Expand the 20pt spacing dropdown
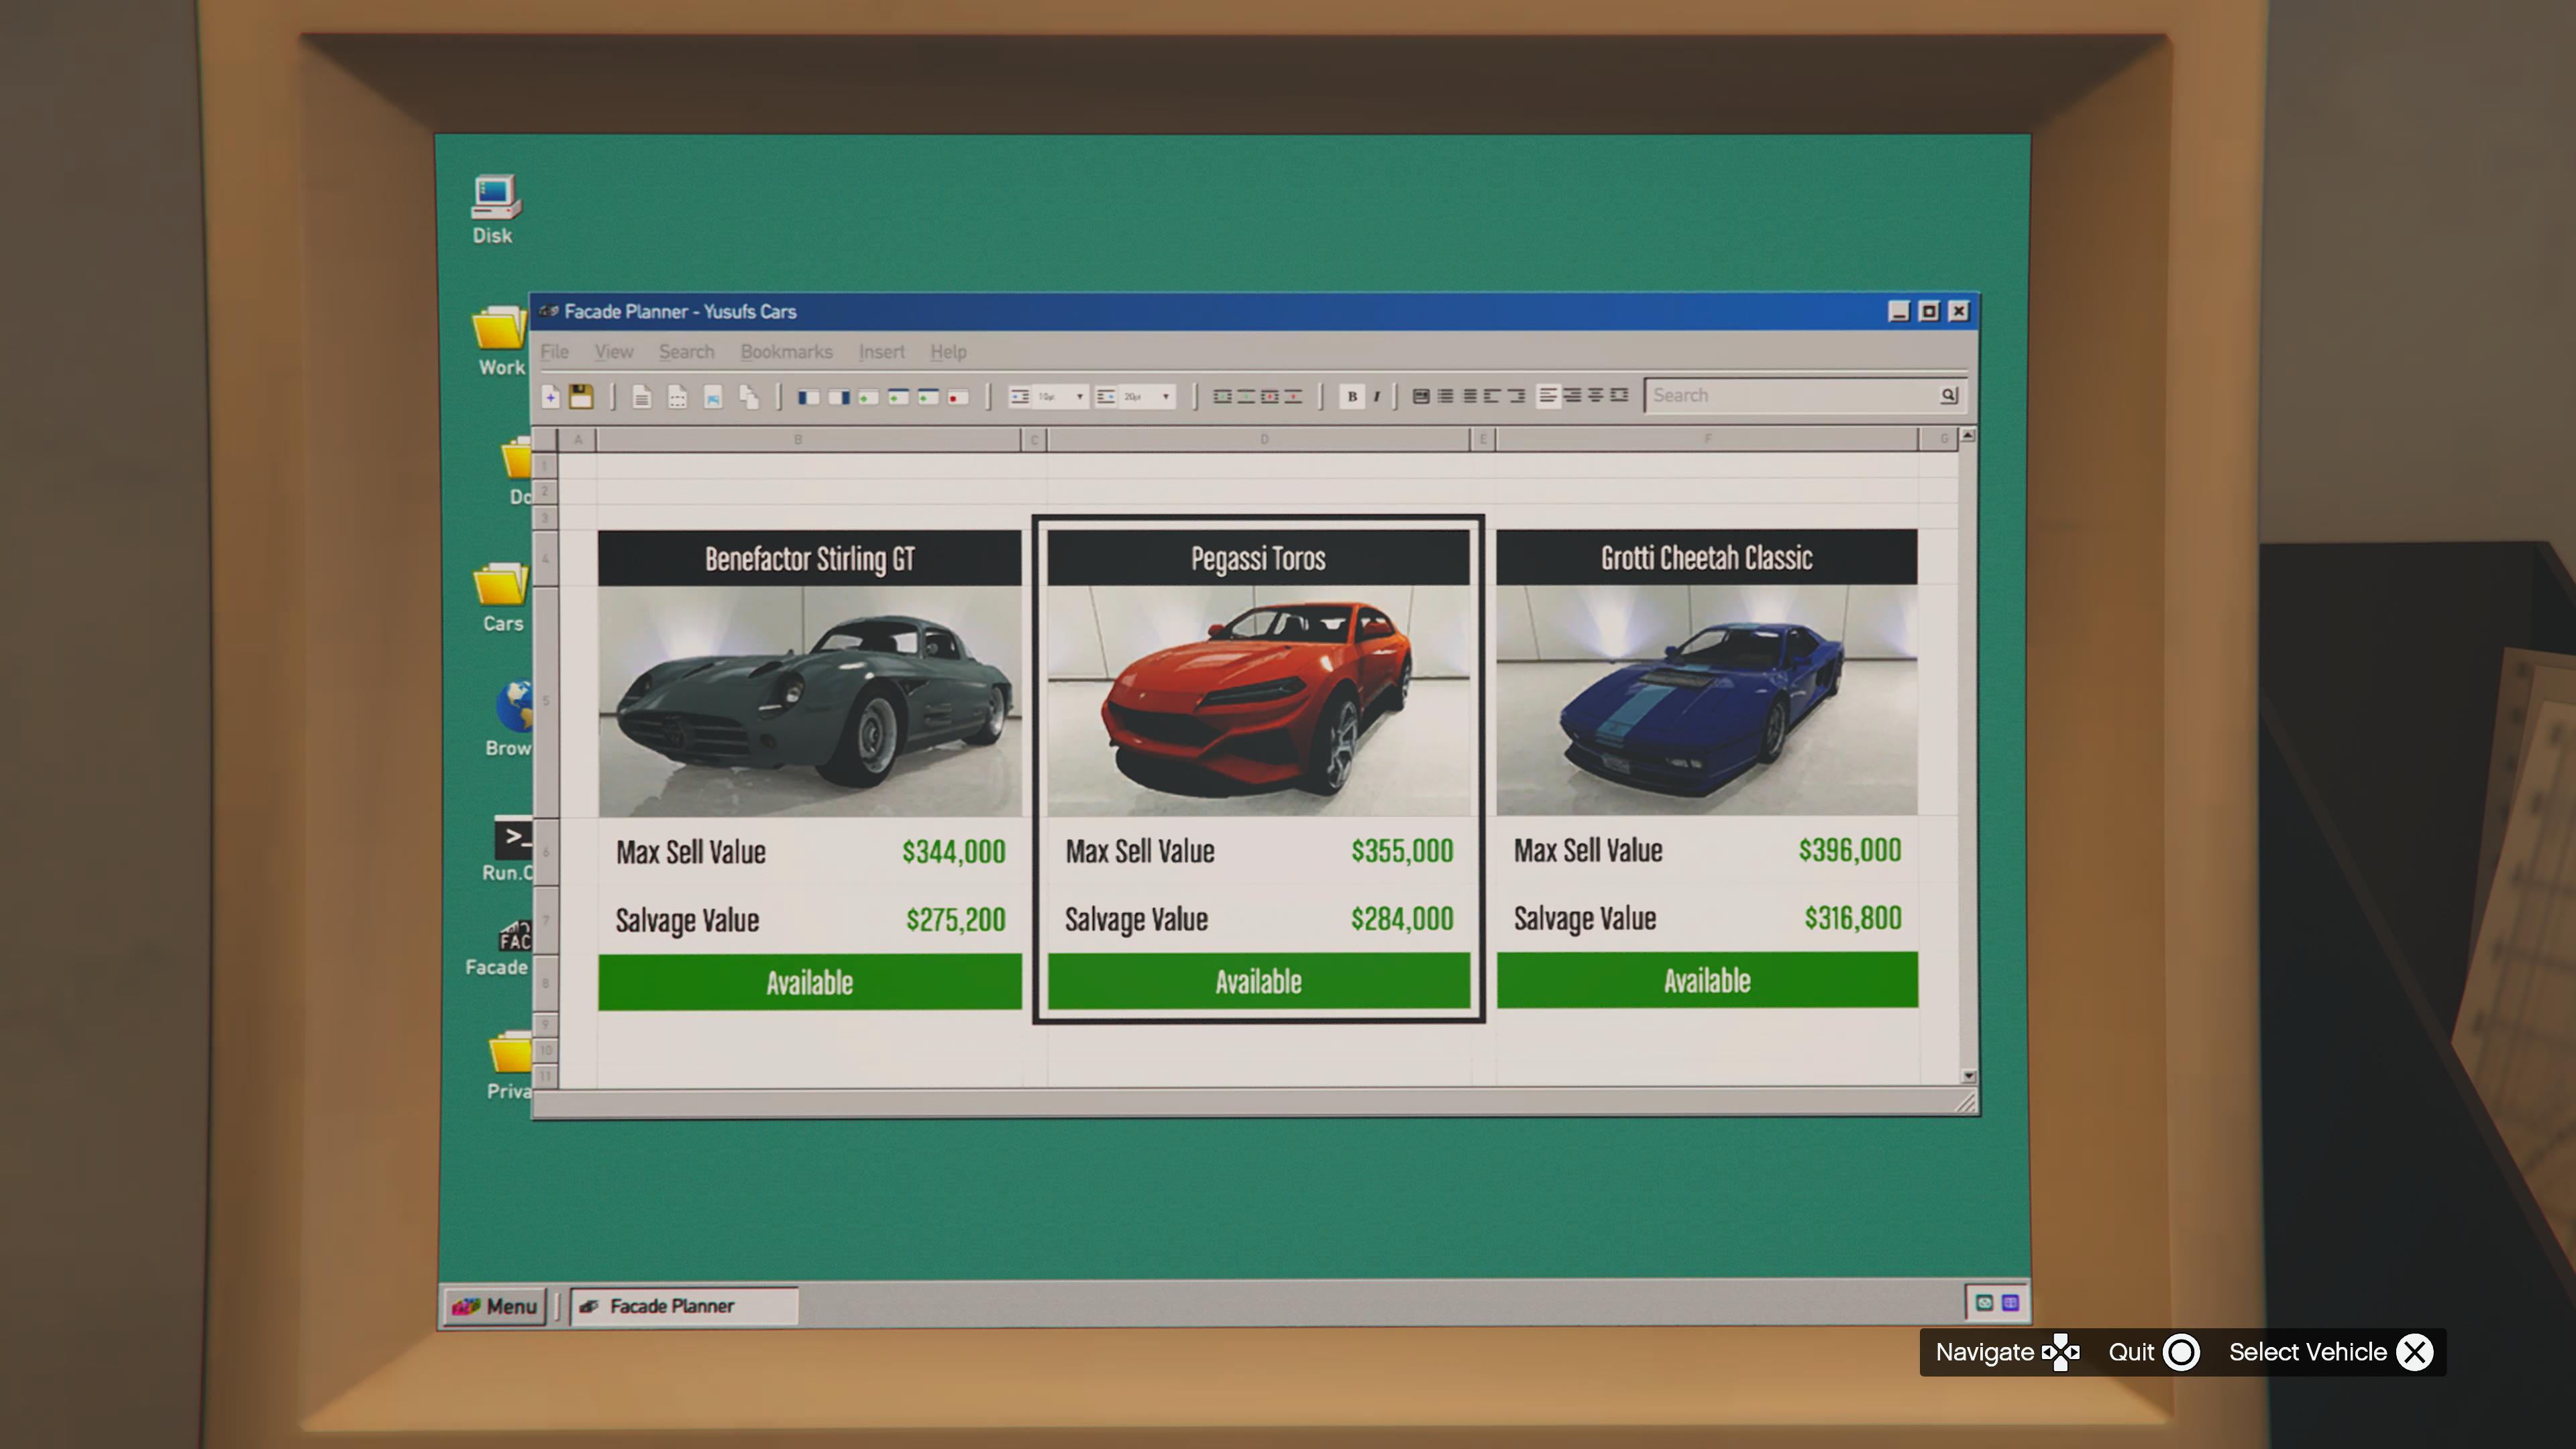 click(x=1165, y=397)
